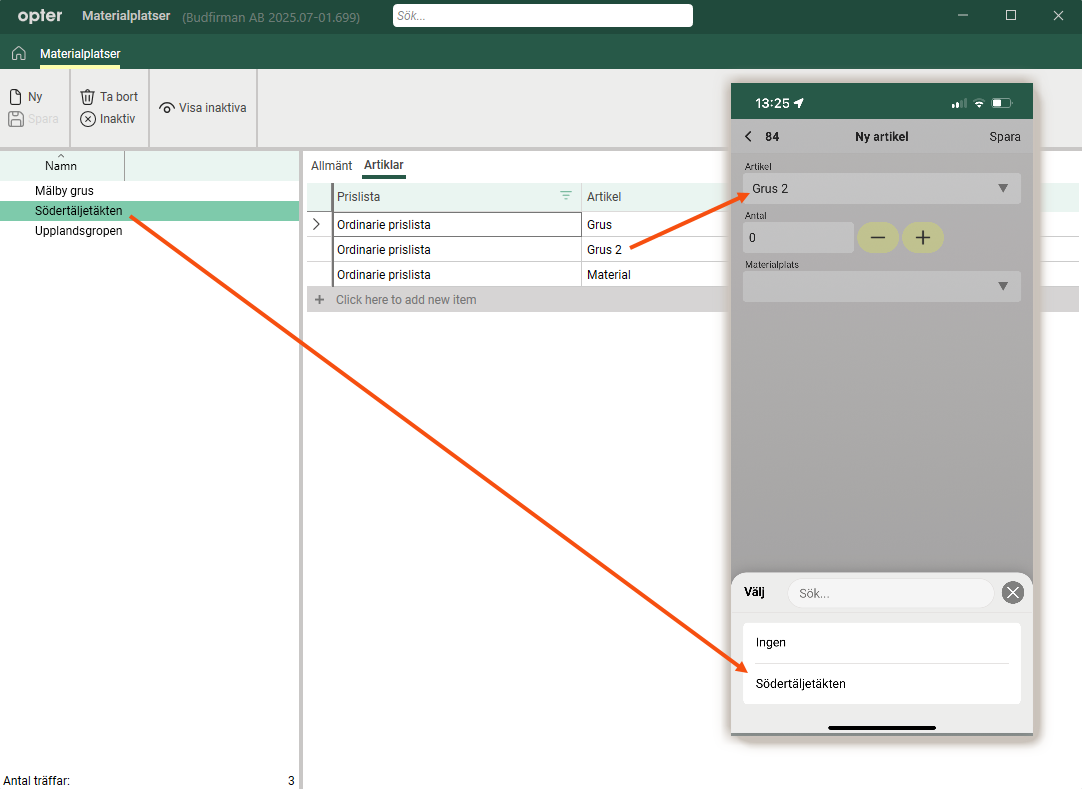Switch to the Allmänt tab
1082x789 pixels.
tap(331, 166)
